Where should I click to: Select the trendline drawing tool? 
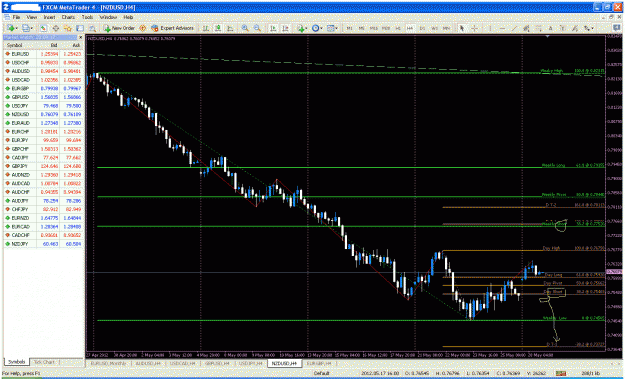(514, 28)
